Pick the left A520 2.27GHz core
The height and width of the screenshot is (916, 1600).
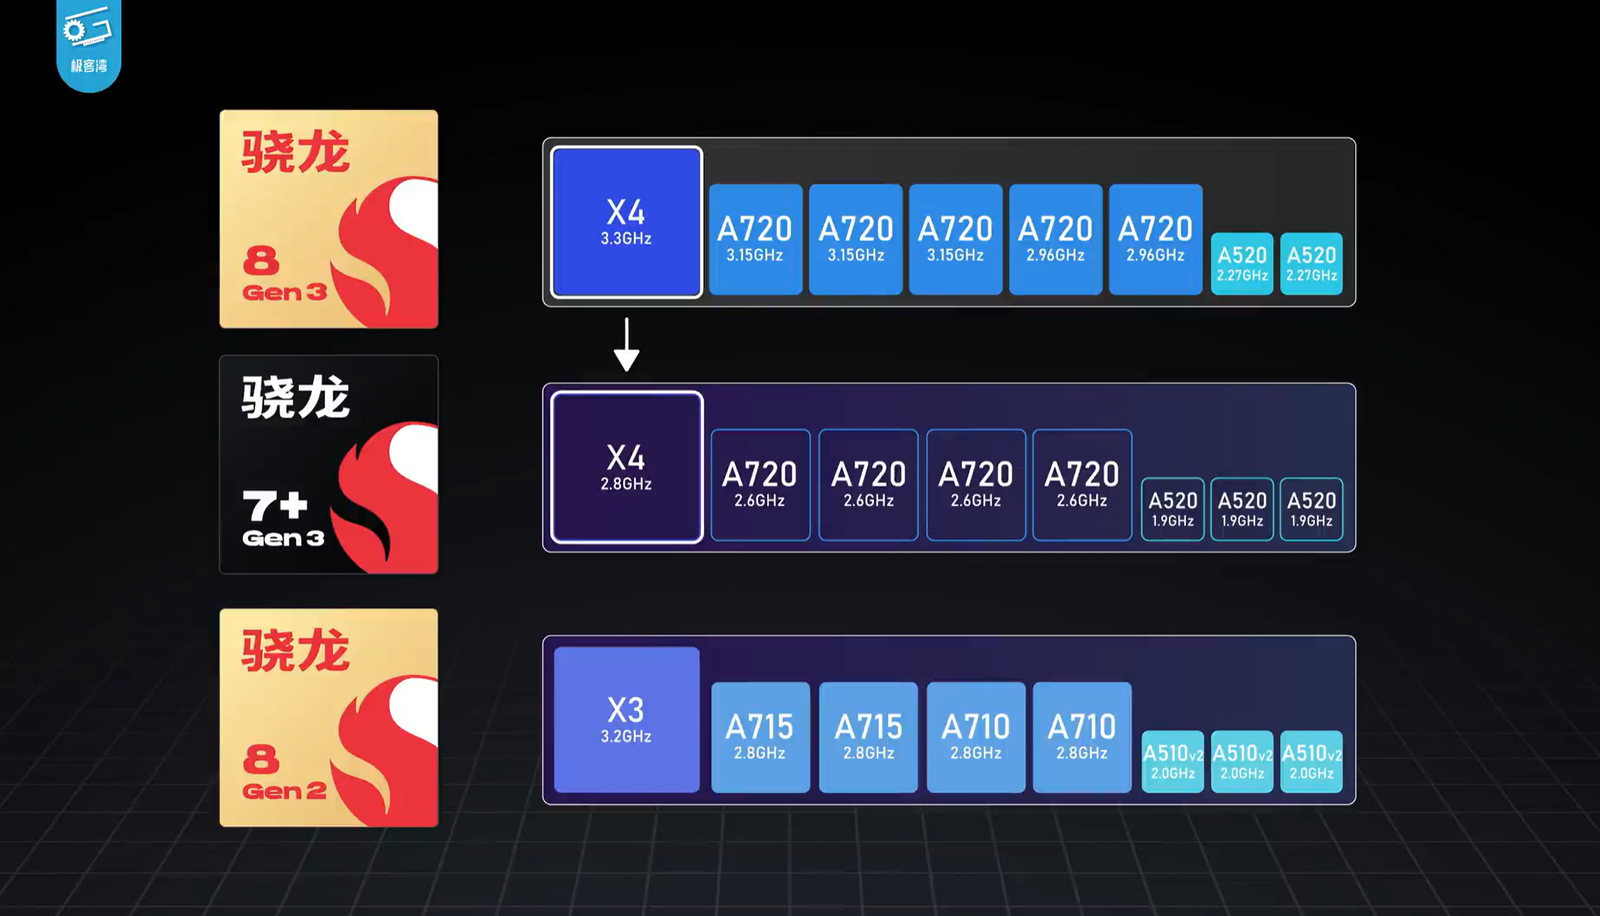click(x=1242, y=264)
